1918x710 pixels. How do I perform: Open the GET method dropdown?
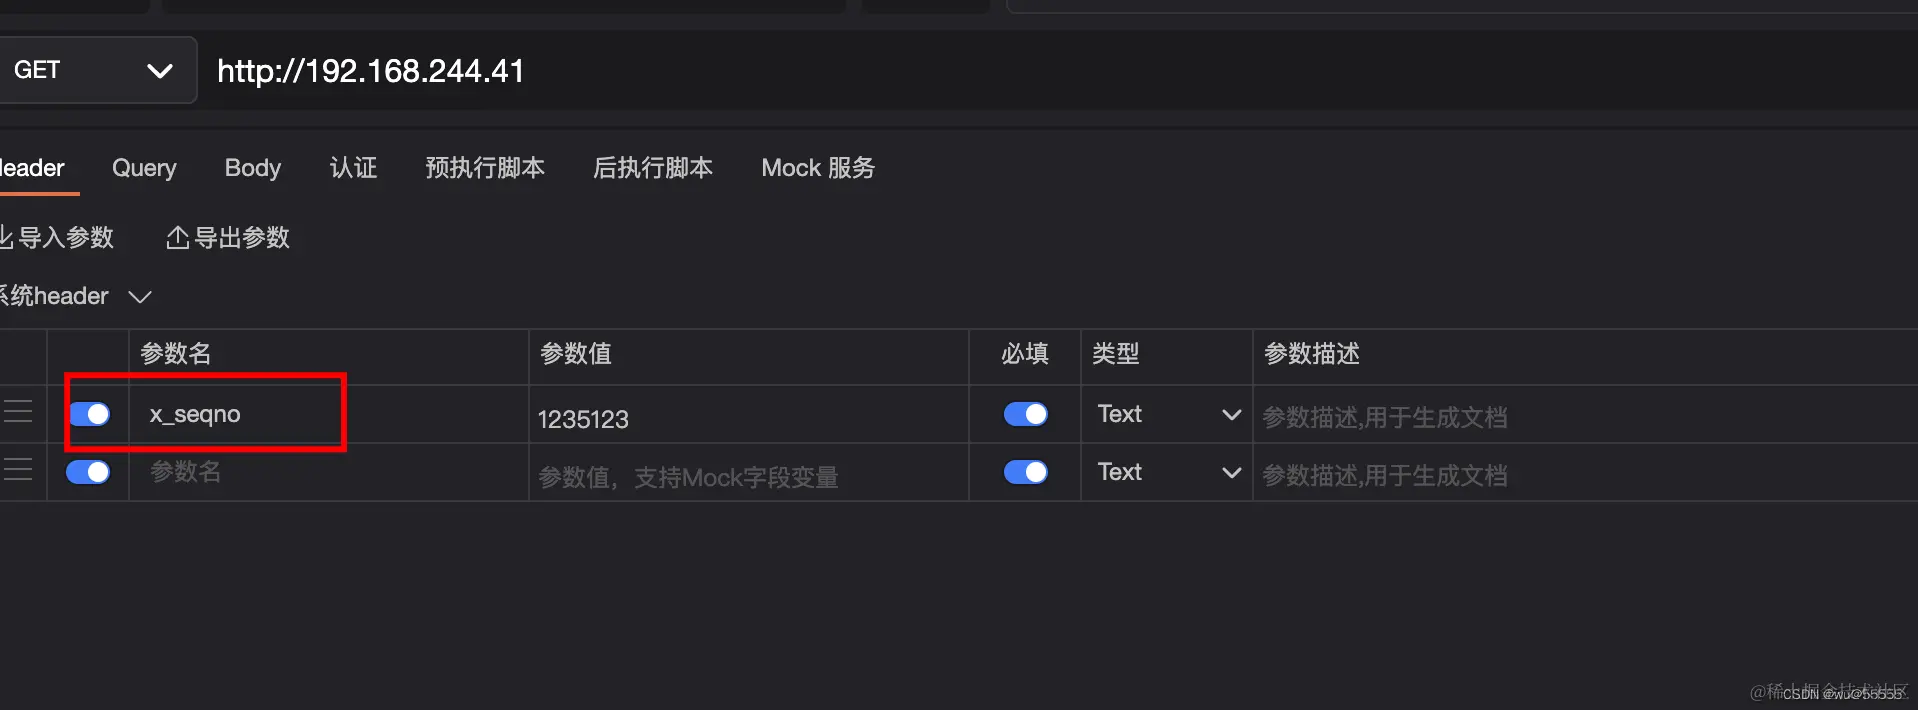pos(160,70)
